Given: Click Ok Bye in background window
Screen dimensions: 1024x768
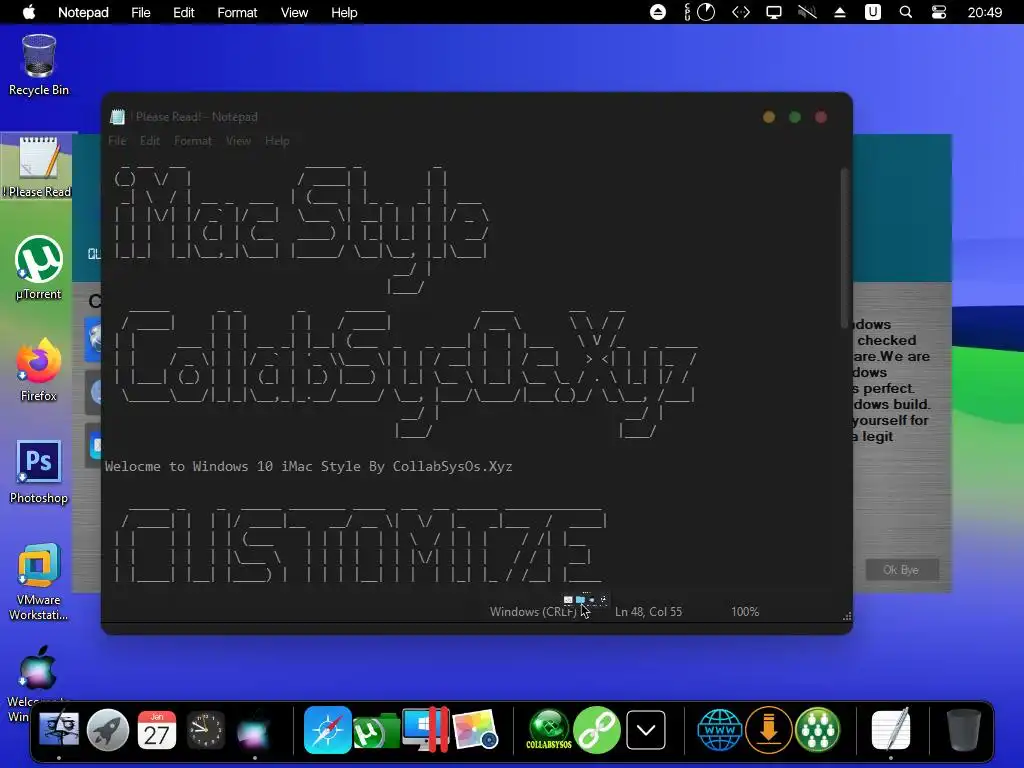Looking at the screenshot, I should [x=901, y=570].
